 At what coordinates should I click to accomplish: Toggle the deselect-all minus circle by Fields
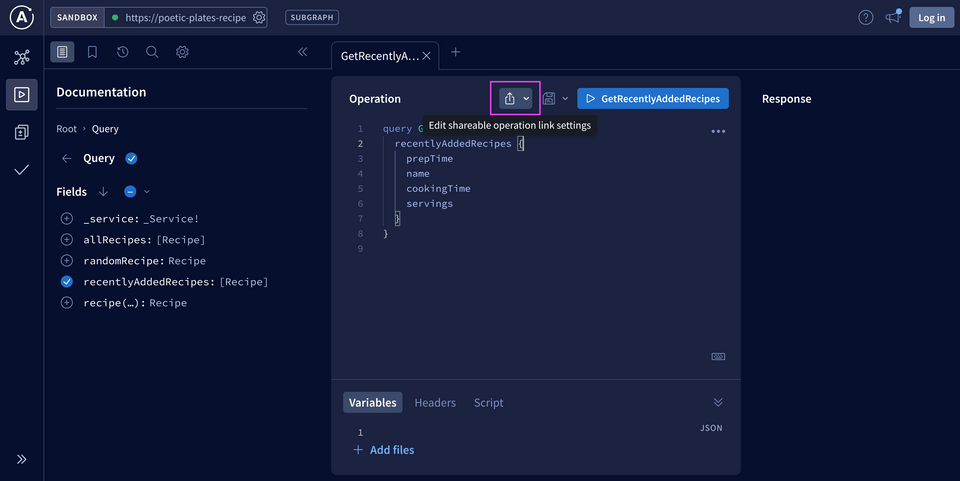130,192
